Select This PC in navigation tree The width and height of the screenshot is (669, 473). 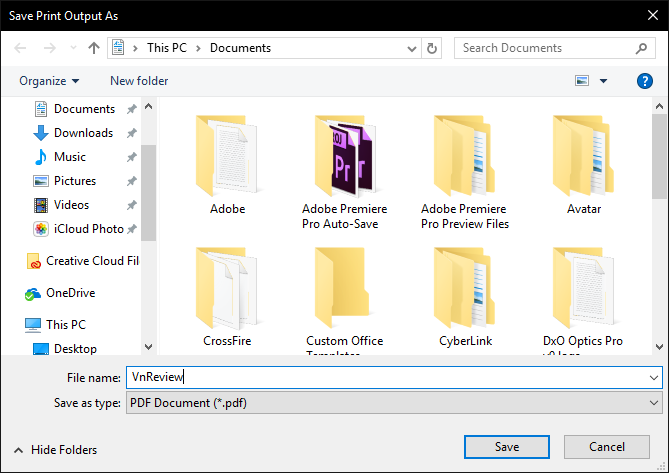(66, 325)
